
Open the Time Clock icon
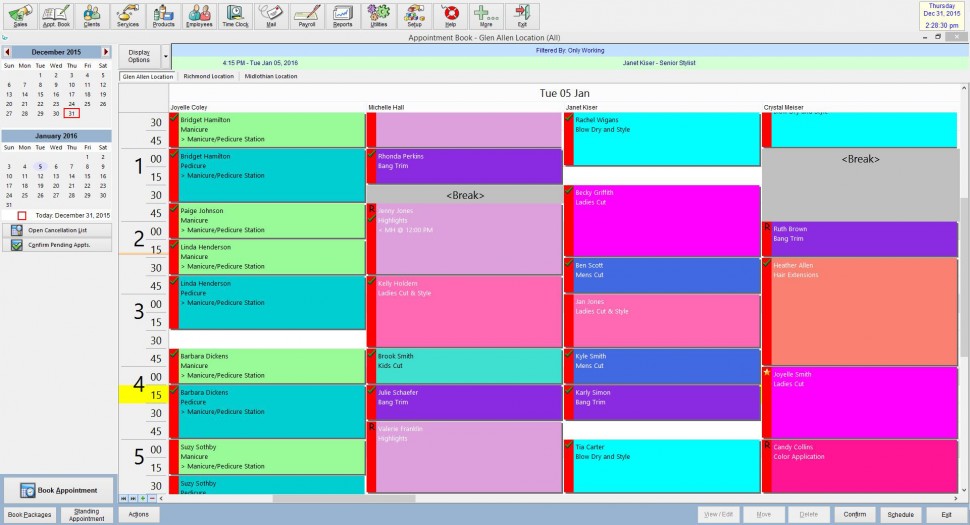tap(235, 15)
